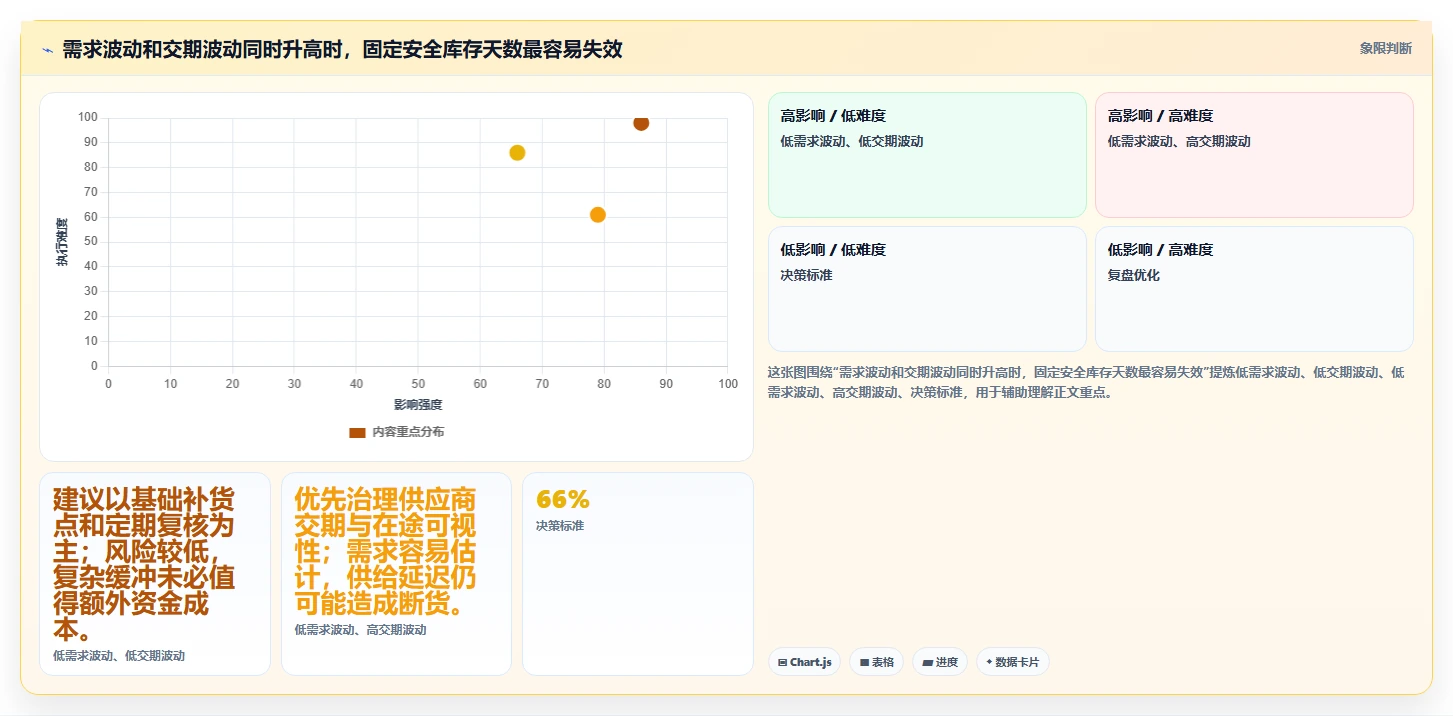The height and width of the screenshot is (716, 1453).
Task: Click 低需求波动、高交期波动 caption in second data card
Action: pyautogui.click(x=361, y=630)
